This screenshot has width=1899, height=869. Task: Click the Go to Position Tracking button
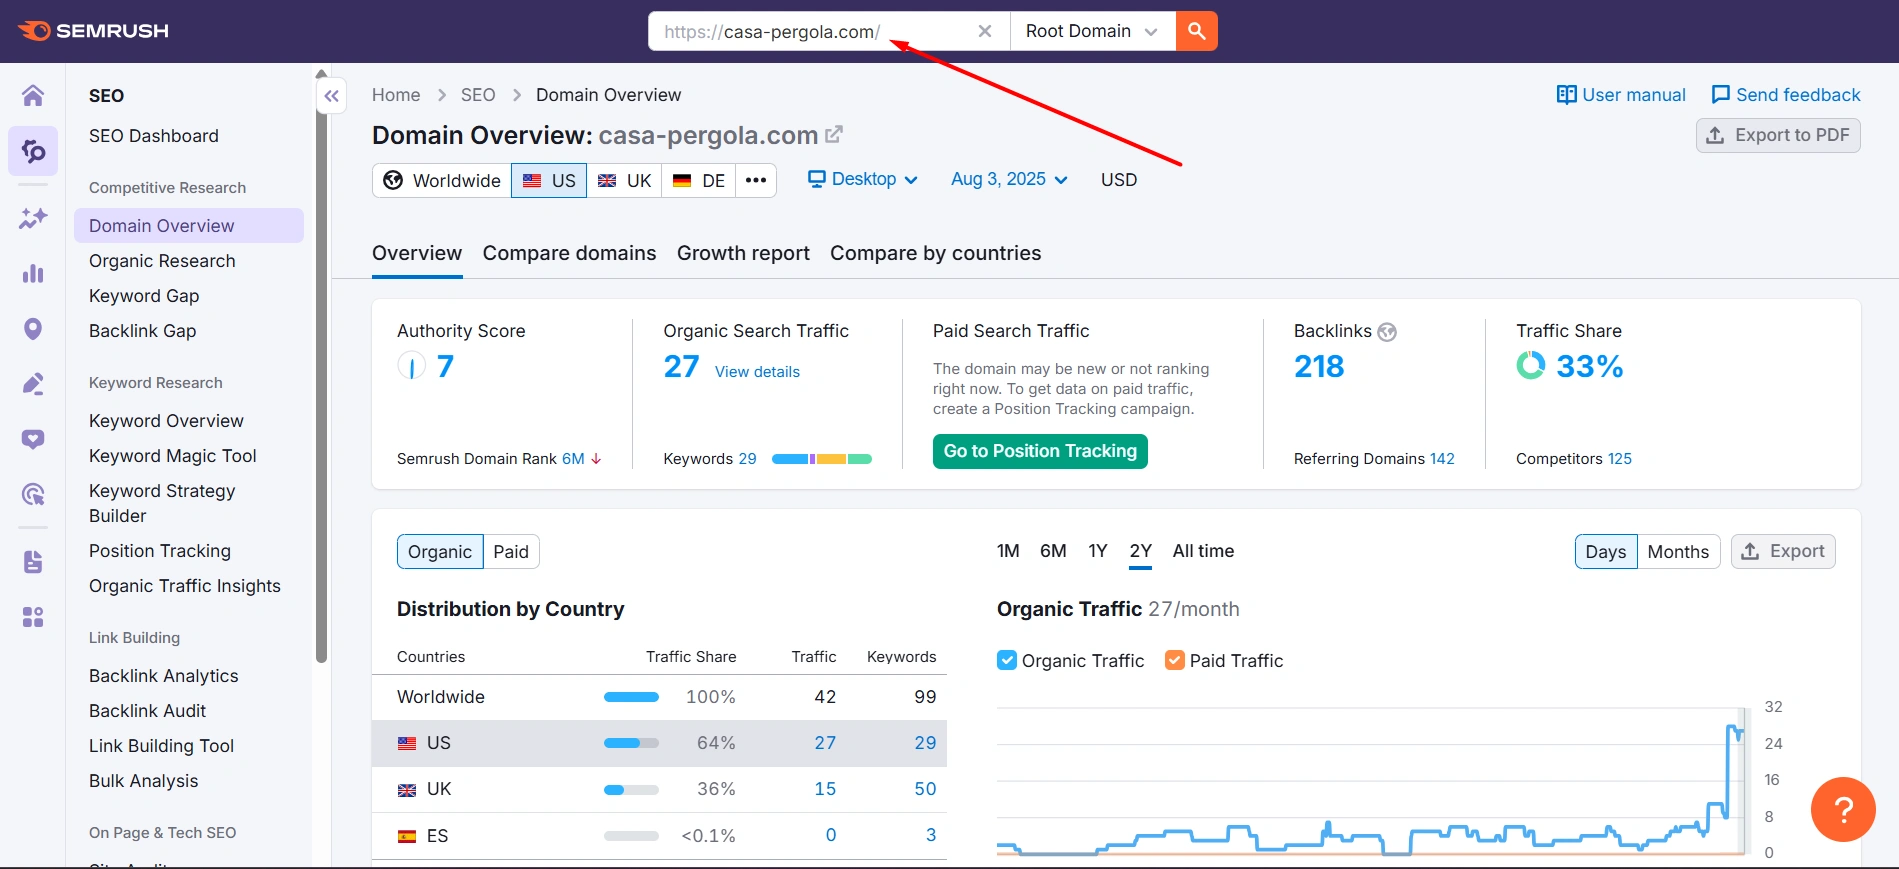1040,451
